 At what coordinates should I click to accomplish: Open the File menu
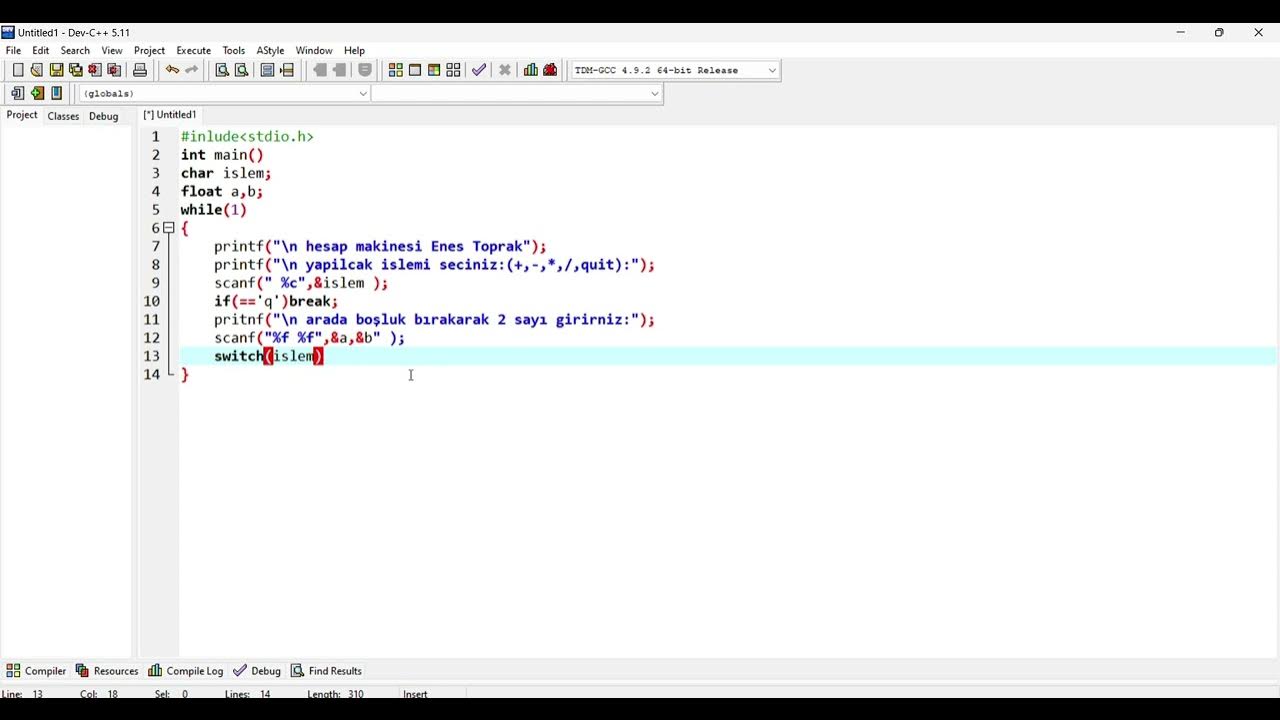(13, 50)
